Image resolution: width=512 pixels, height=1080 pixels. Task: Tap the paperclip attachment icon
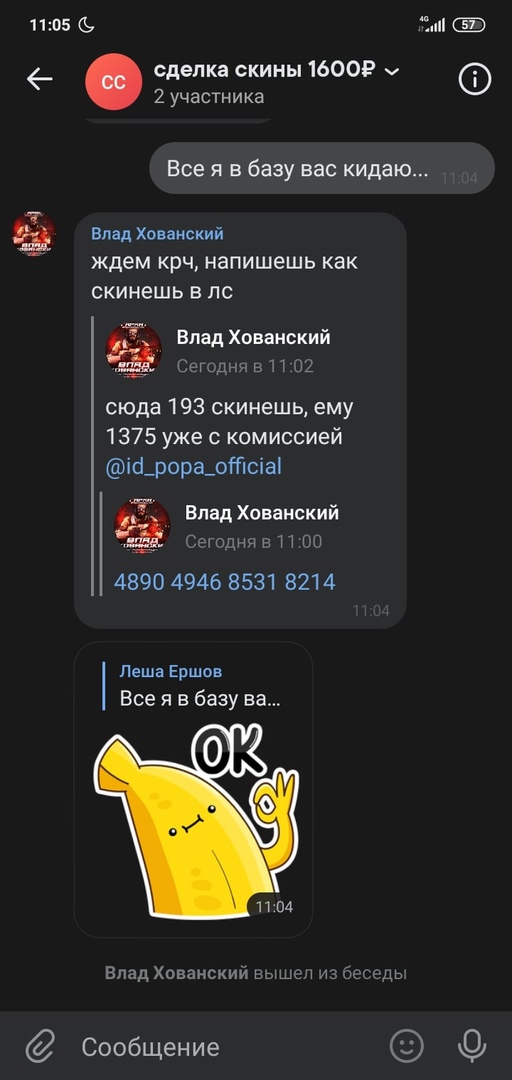40,1048
